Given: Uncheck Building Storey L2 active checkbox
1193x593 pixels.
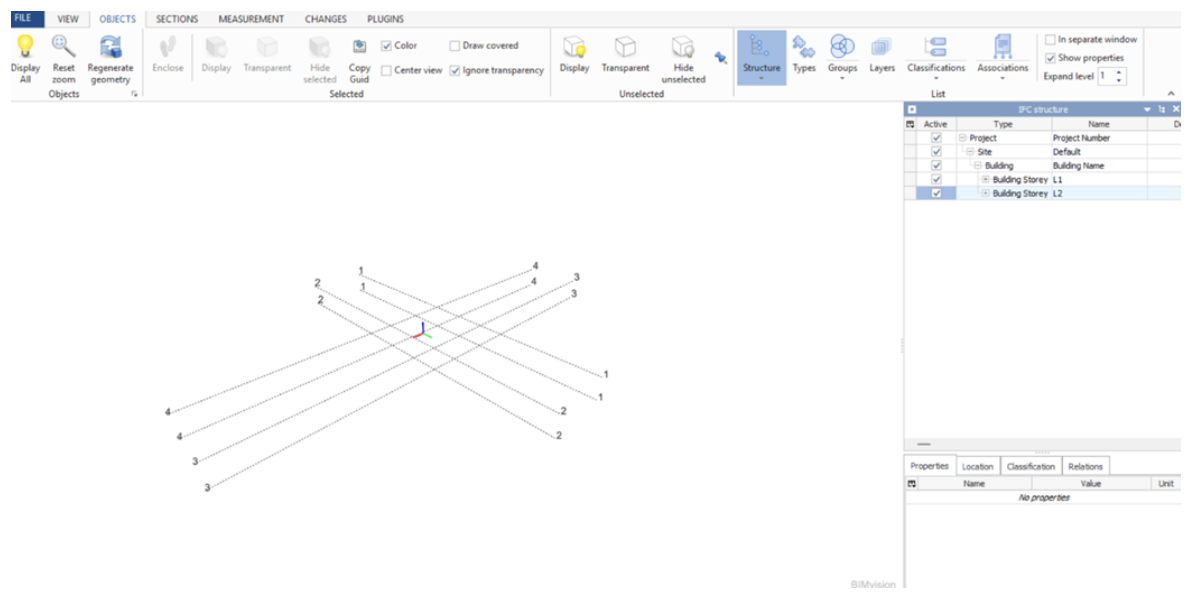Looking at the screenshot, I should [x=937, y=193].
